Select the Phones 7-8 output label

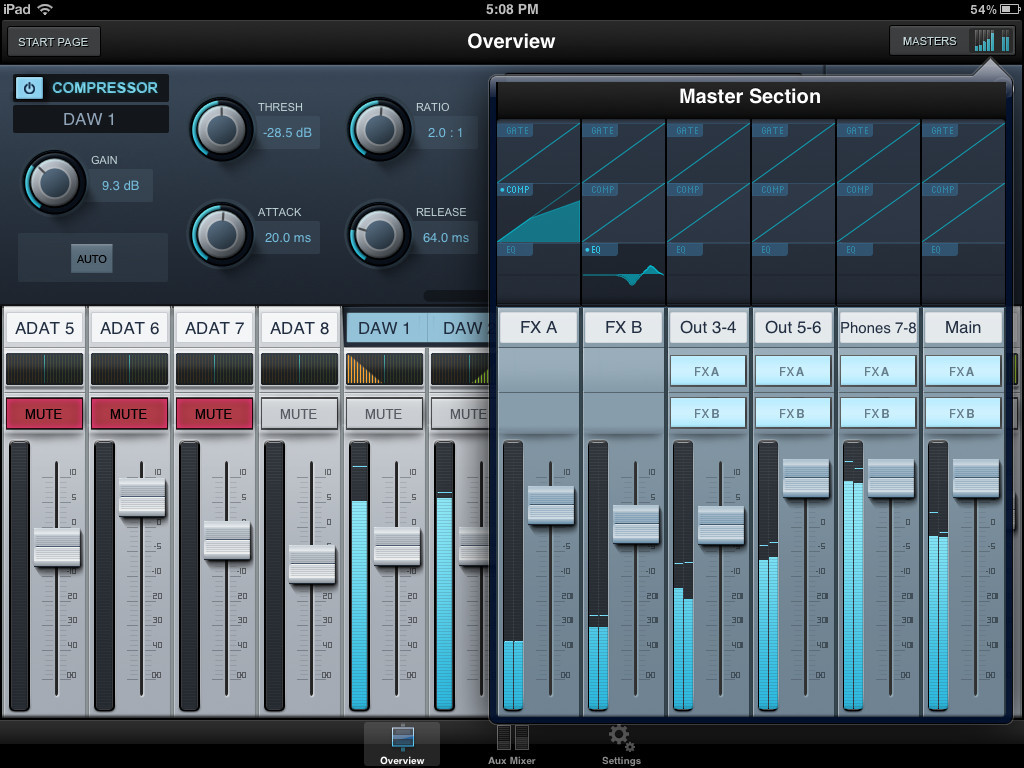click(x=878, y=327)
